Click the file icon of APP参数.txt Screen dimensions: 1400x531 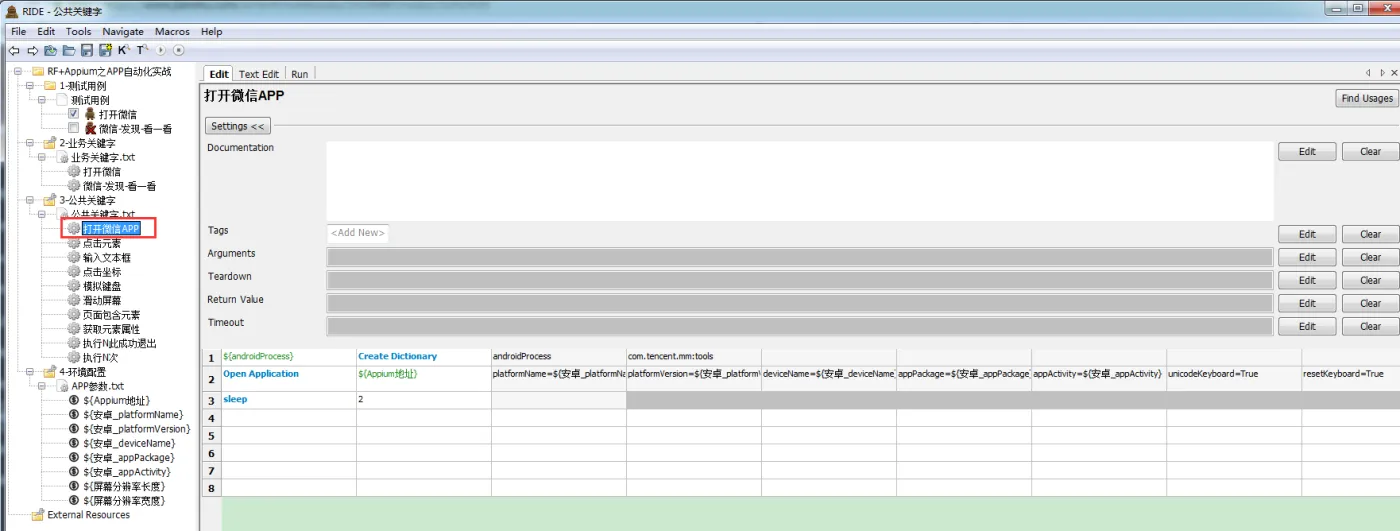click(63, 386)
